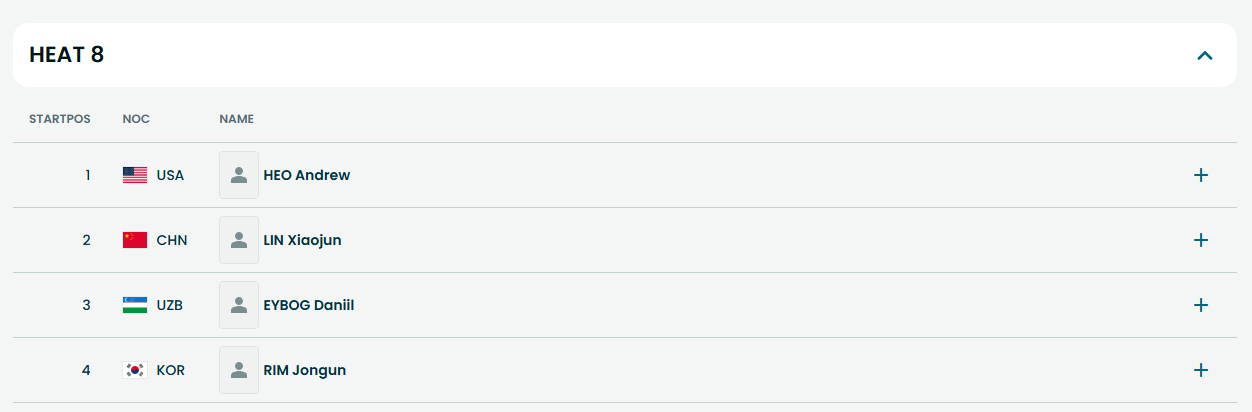Open EYBOG Daniil's profile avatar placeholder
Screen dimensions: 1252x412
tap(239, 305)
